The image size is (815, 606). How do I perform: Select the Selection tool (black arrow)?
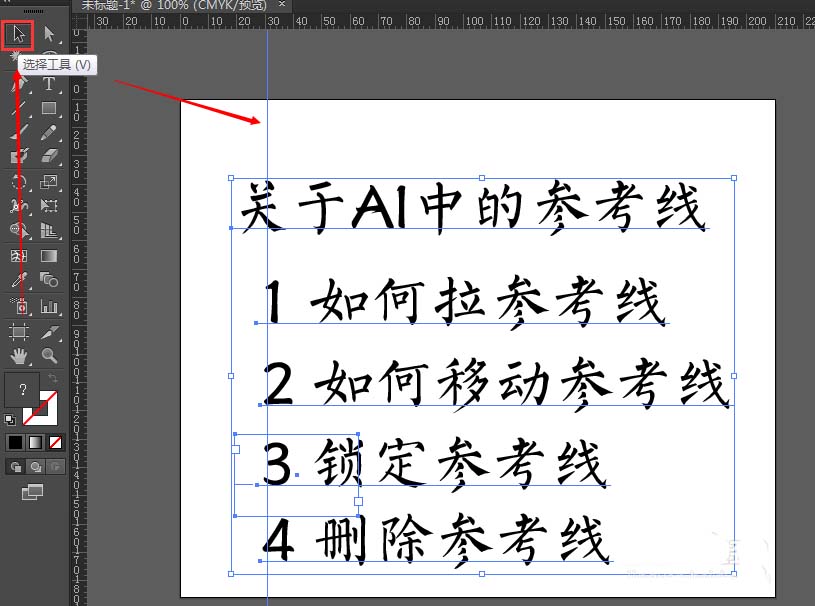[18, 34]
